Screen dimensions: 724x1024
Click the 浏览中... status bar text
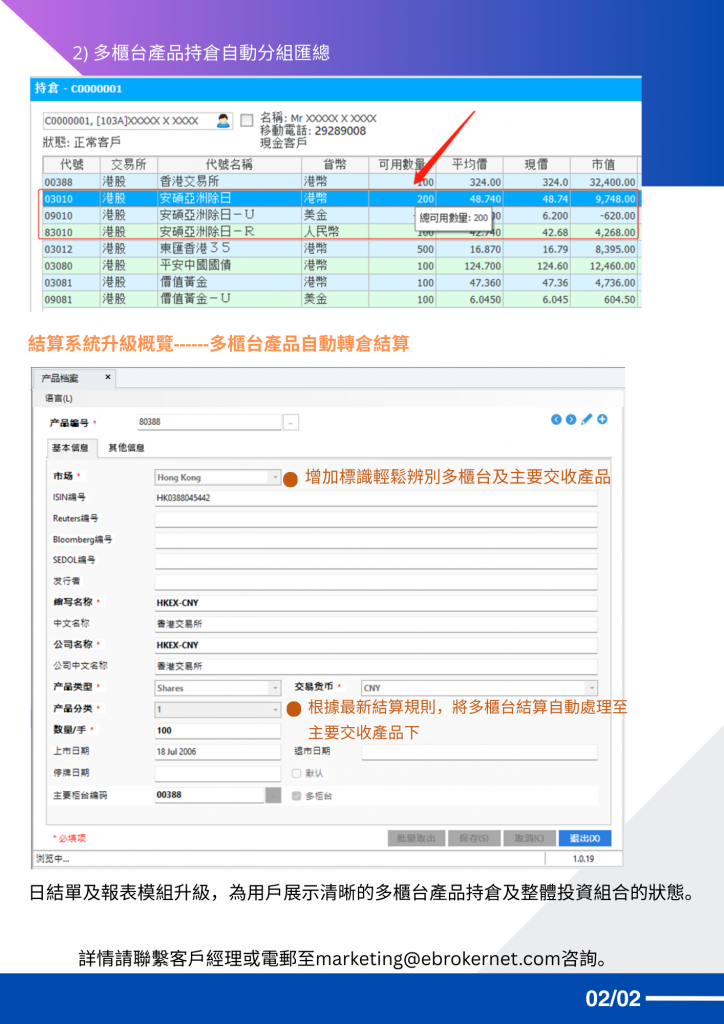(x=53, y=859)
